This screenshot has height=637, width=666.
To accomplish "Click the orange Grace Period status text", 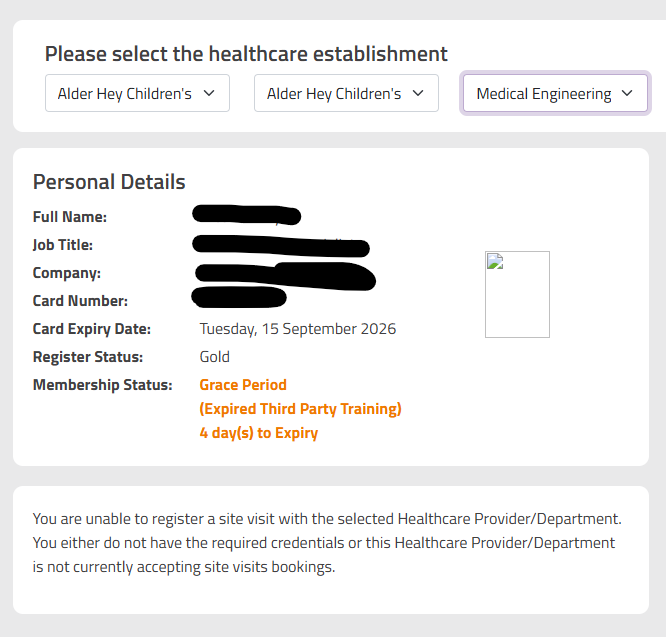I will 243,385.
